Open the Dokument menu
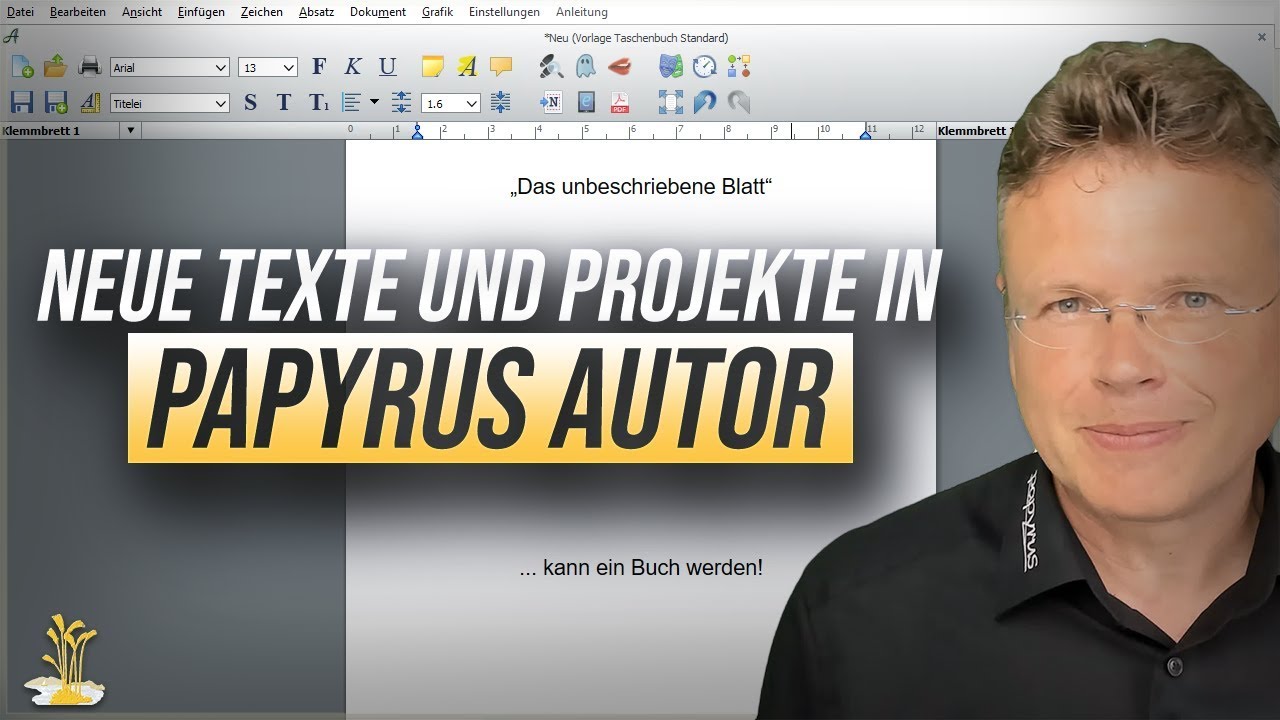Image resolution: width=1280 pixels, height=720 pixels. 378,12
